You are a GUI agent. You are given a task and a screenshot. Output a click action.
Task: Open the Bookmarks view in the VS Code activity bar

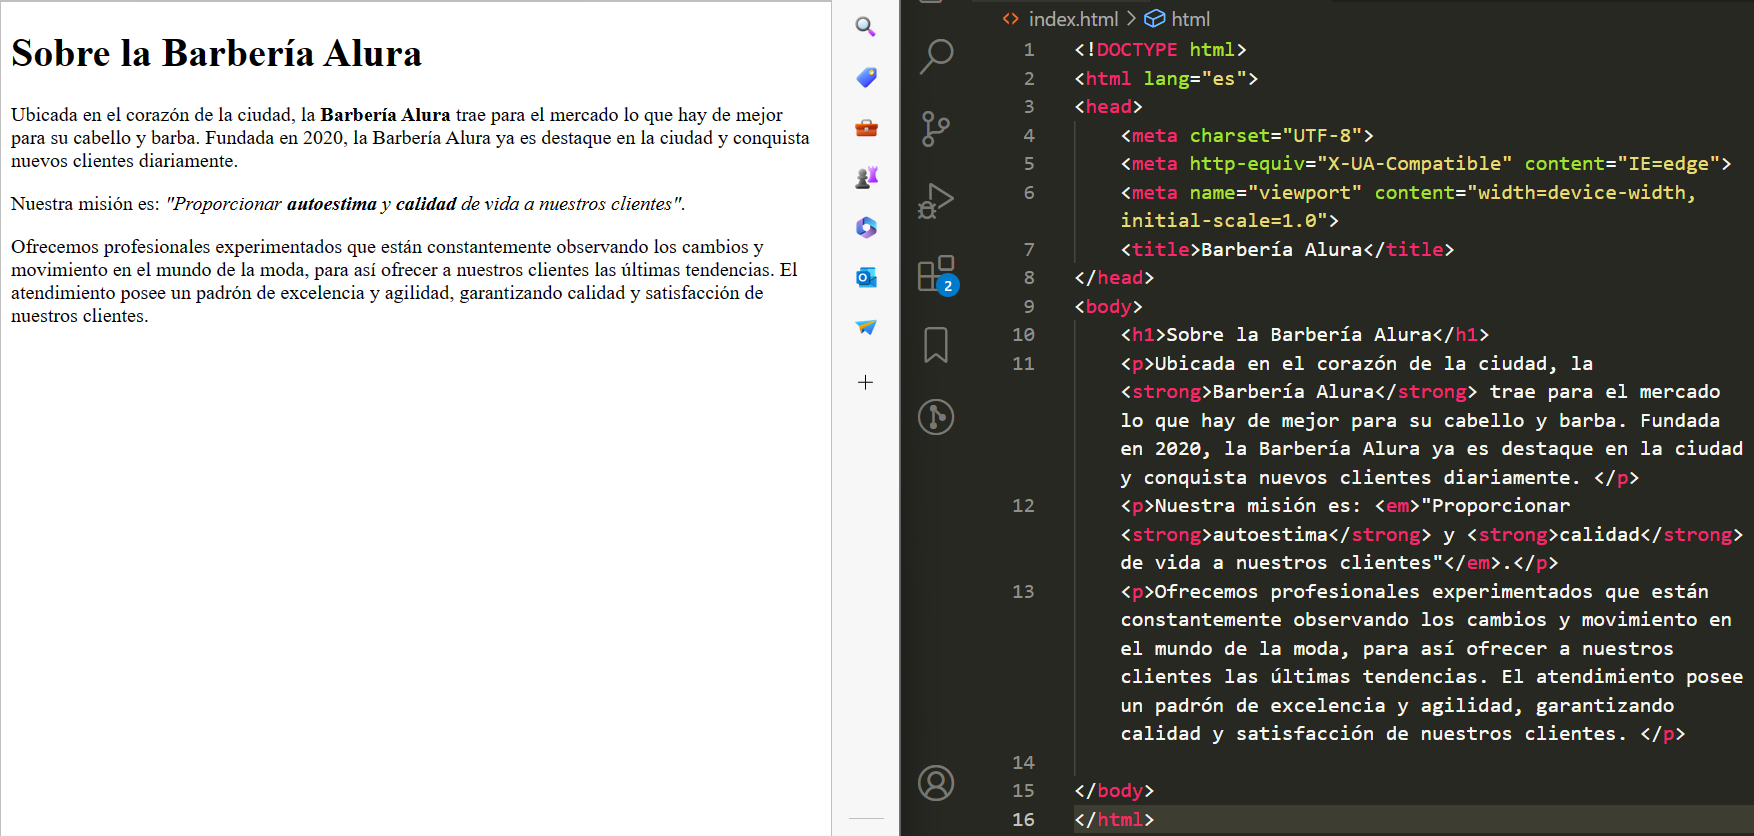[936, 345]
